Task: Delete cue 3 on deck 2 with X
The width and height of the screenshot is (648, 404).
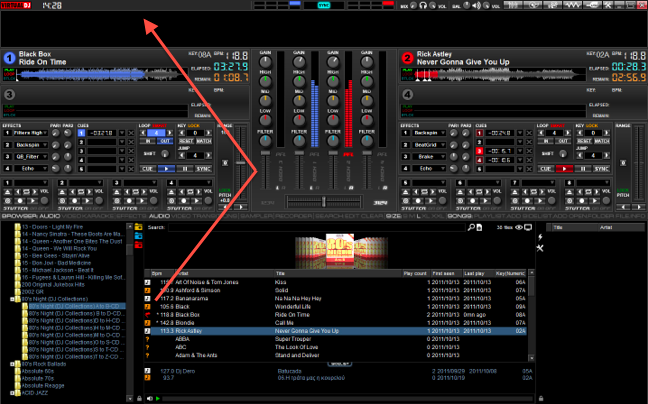Action: point(529,151)
